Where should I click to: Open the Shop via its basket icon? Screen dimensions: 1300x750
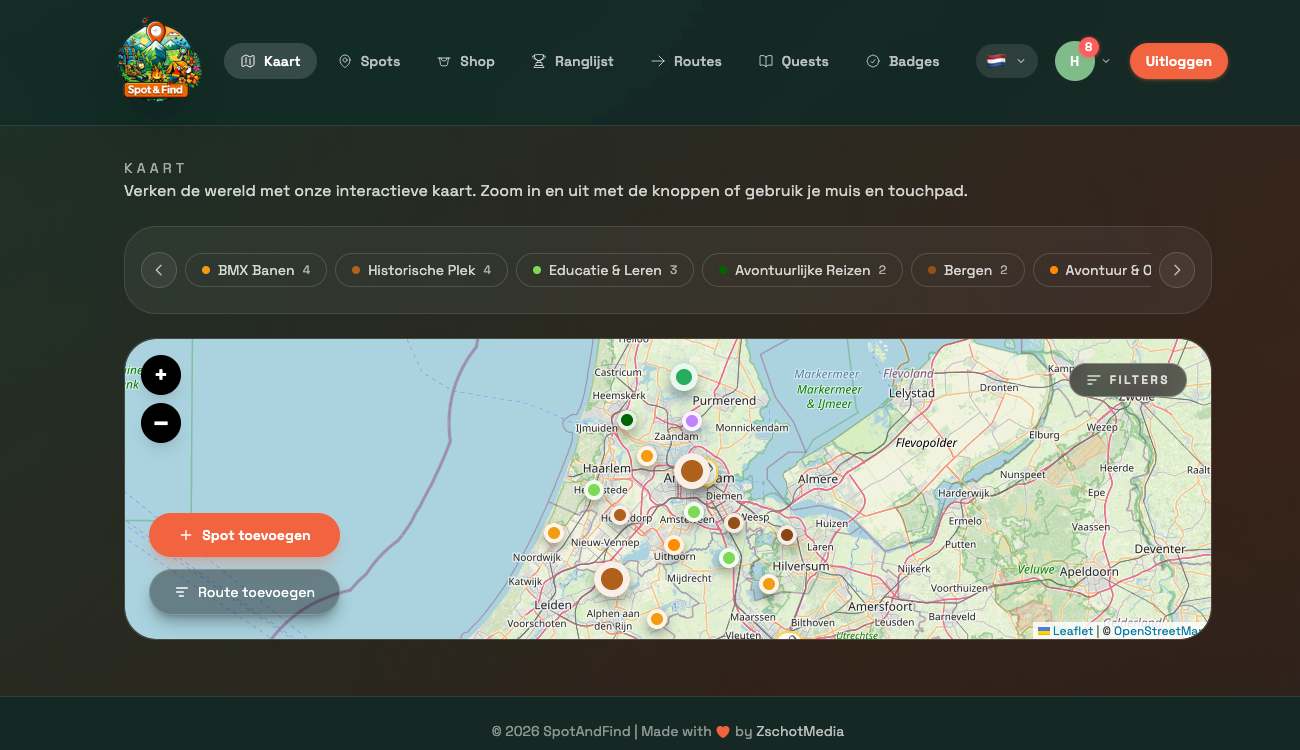443,61
